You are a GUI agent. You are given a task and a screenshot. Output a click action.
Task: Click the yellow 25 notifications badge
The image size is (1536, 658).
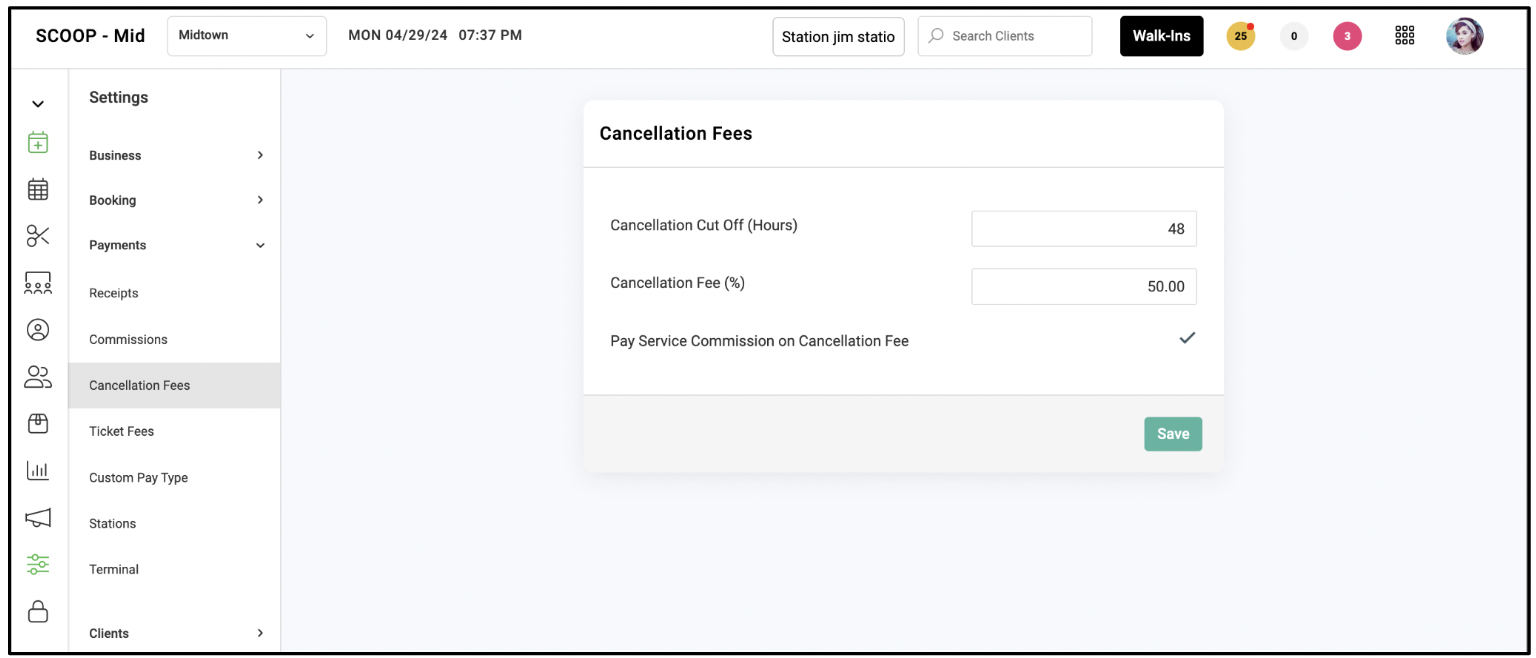[1240, 36]
